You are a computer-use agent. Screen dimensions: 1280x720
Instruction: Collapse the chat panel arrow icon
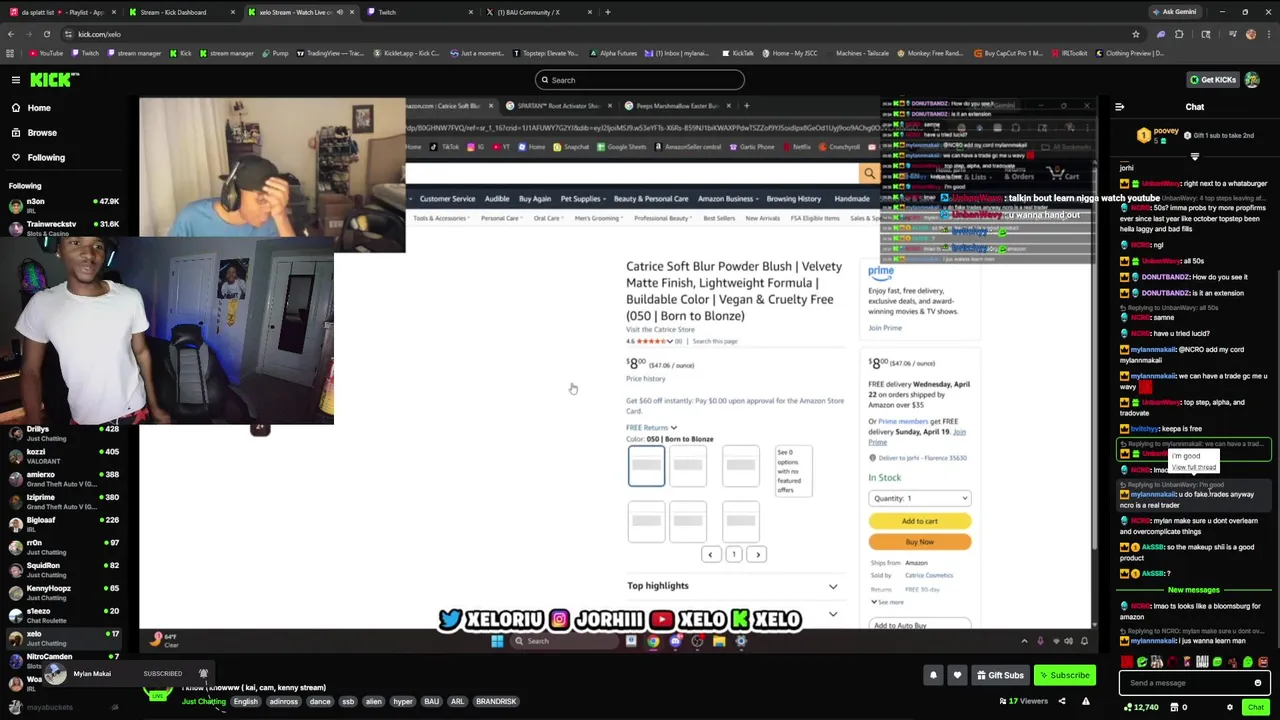1119,107
